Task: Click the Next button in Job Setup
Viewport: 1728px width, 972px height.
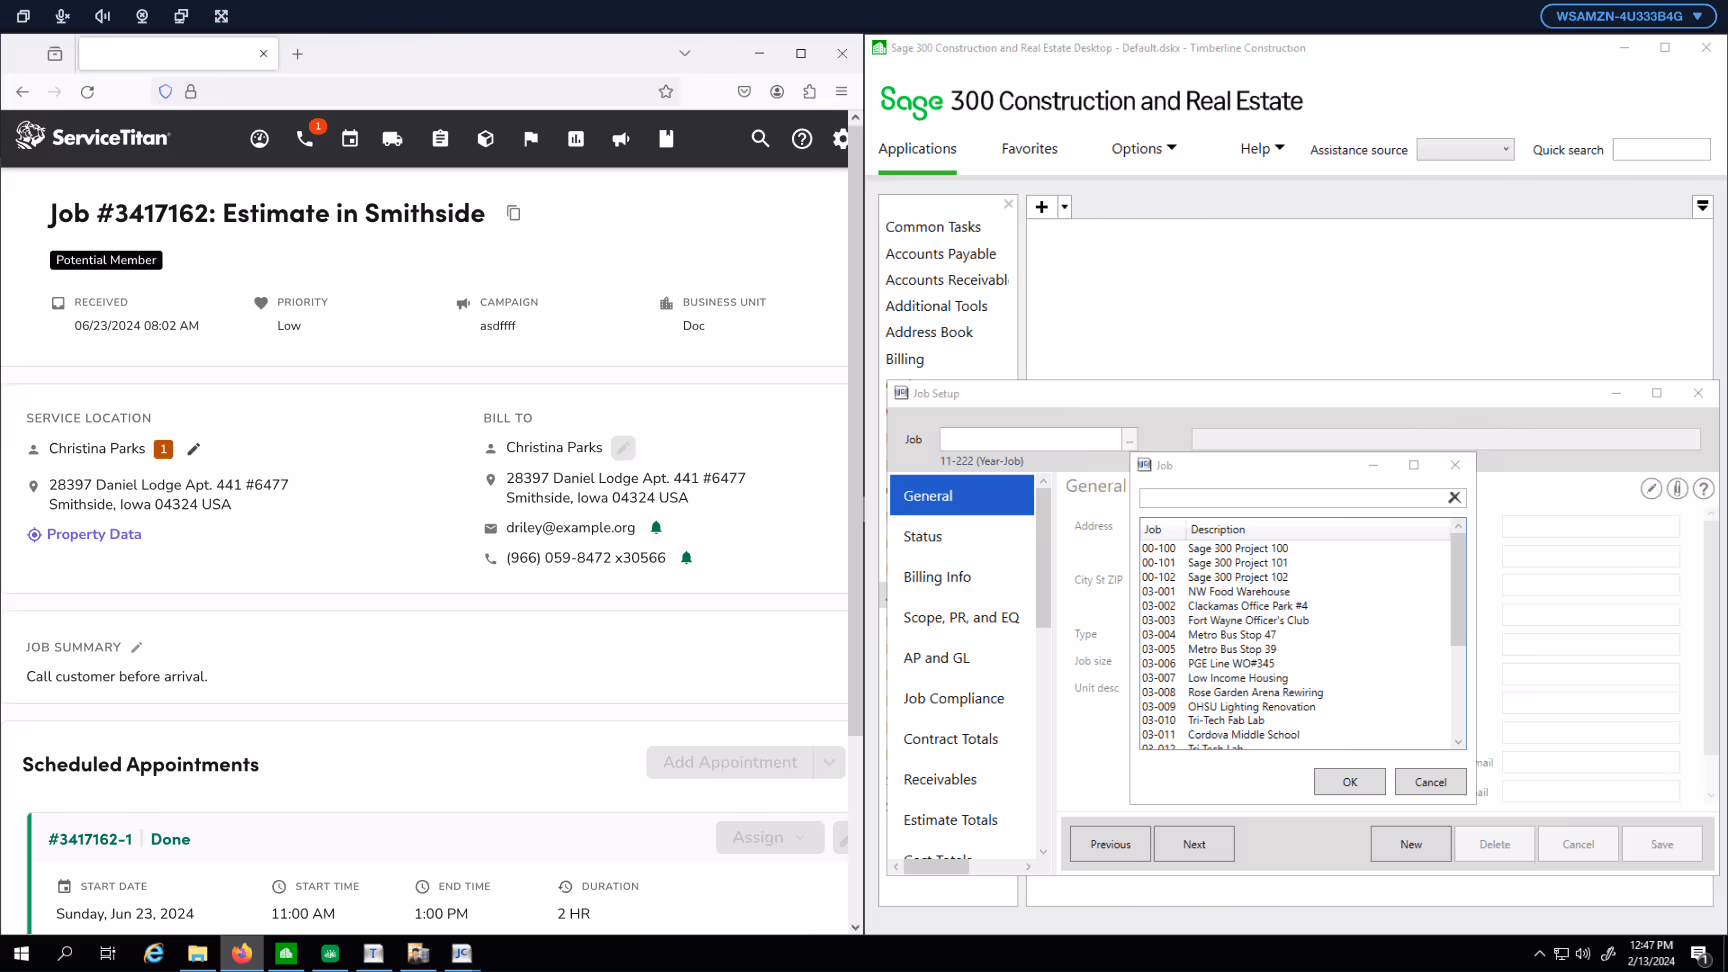Action: [1194, 844]
